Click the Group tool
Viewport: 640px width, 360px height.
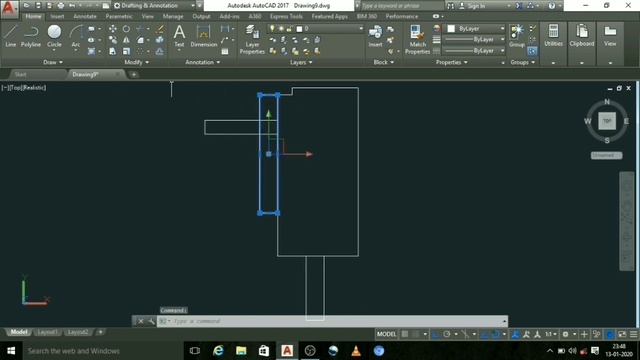coord(517,36)
